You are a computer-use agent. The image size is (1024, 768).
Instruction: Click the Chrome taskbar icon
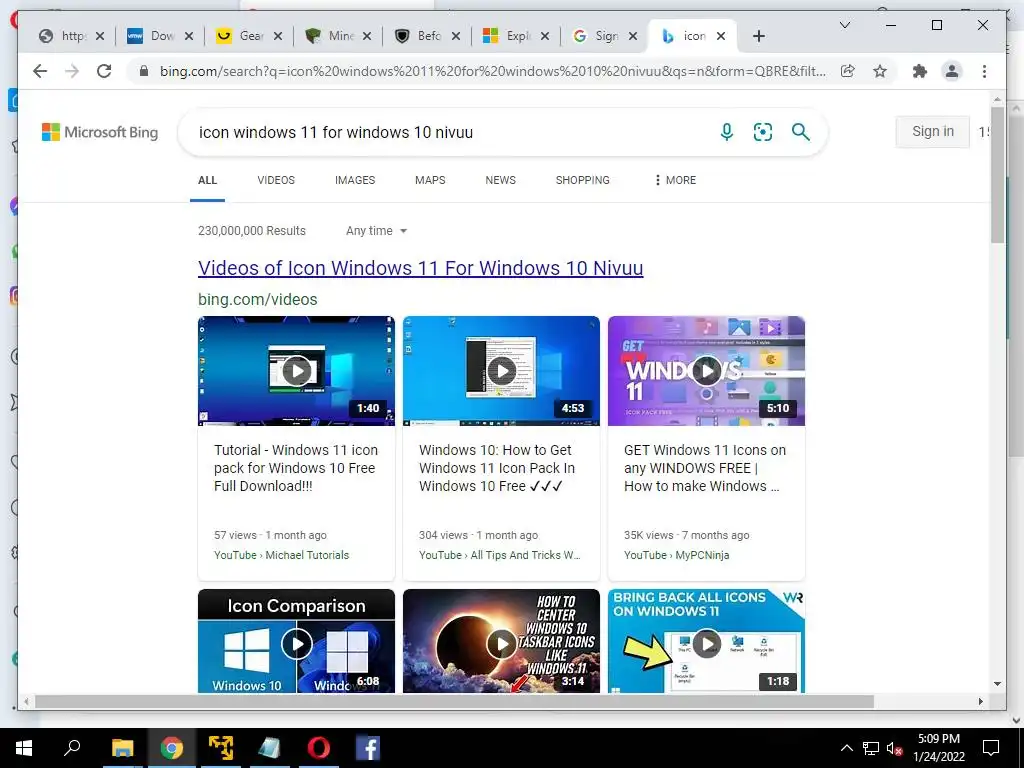click(172, 748)
